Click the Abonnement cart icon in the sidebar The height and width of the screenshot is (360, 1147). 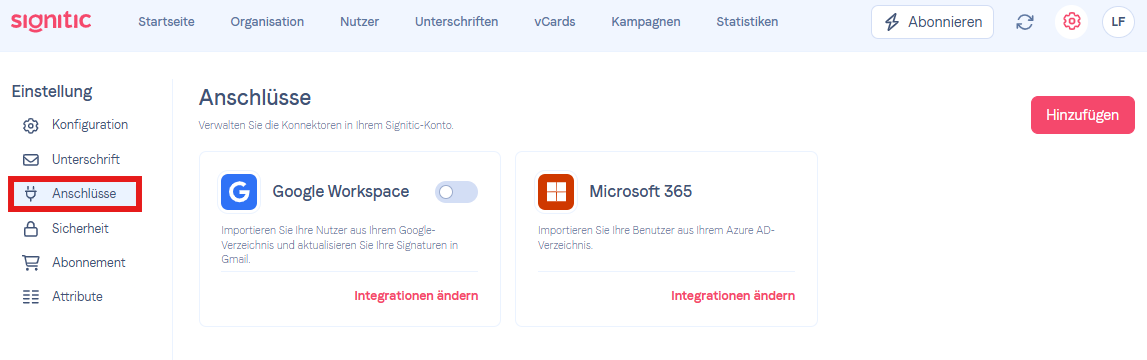pos(31,263)
